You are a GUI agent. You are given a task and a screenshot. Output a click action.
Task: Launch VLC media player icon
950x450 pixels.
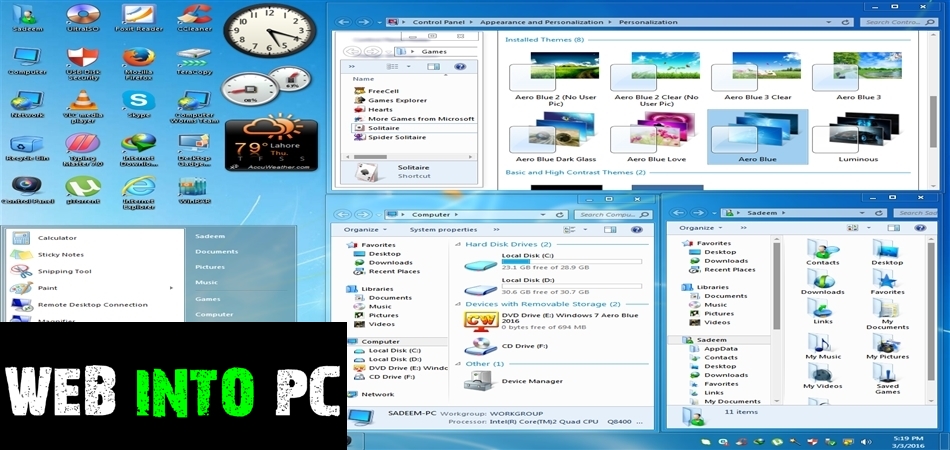pyautogui.click(x=83, y=105)
